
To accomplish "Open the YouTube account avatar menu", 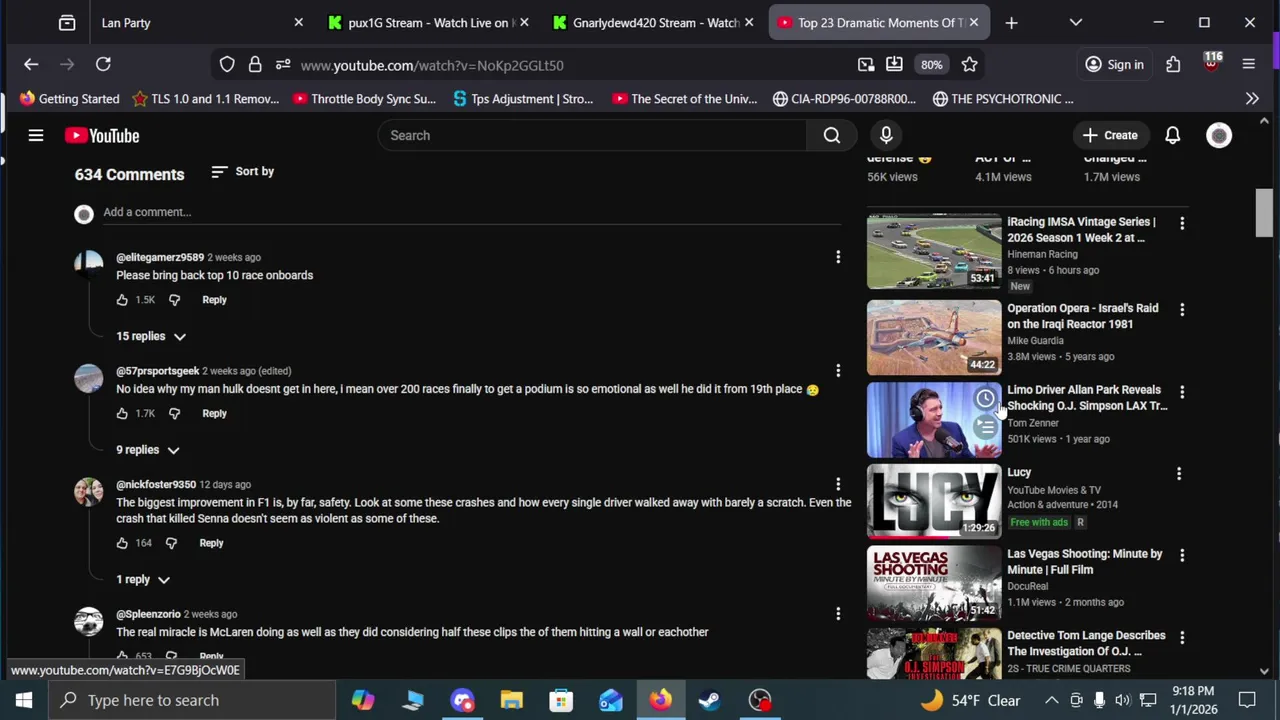I will click(x=1219, y=135).
